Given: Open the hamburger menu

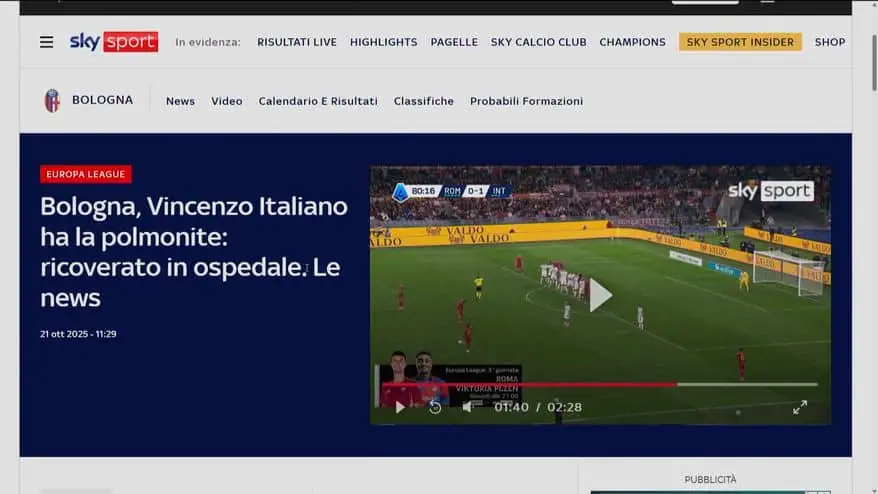Looking at the screenshot, I should (x=47, y=42).
